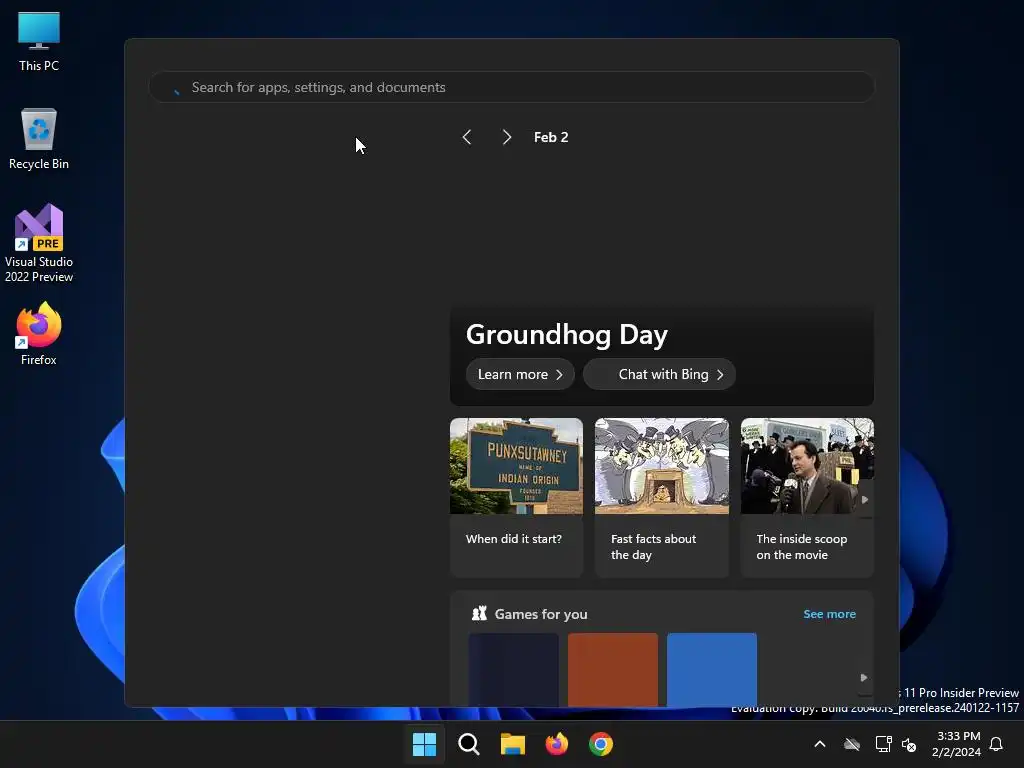Open the network display tray icon
Image resolution: width=1024 pixels, height=768 pixels.
click(x=883, y=744)
